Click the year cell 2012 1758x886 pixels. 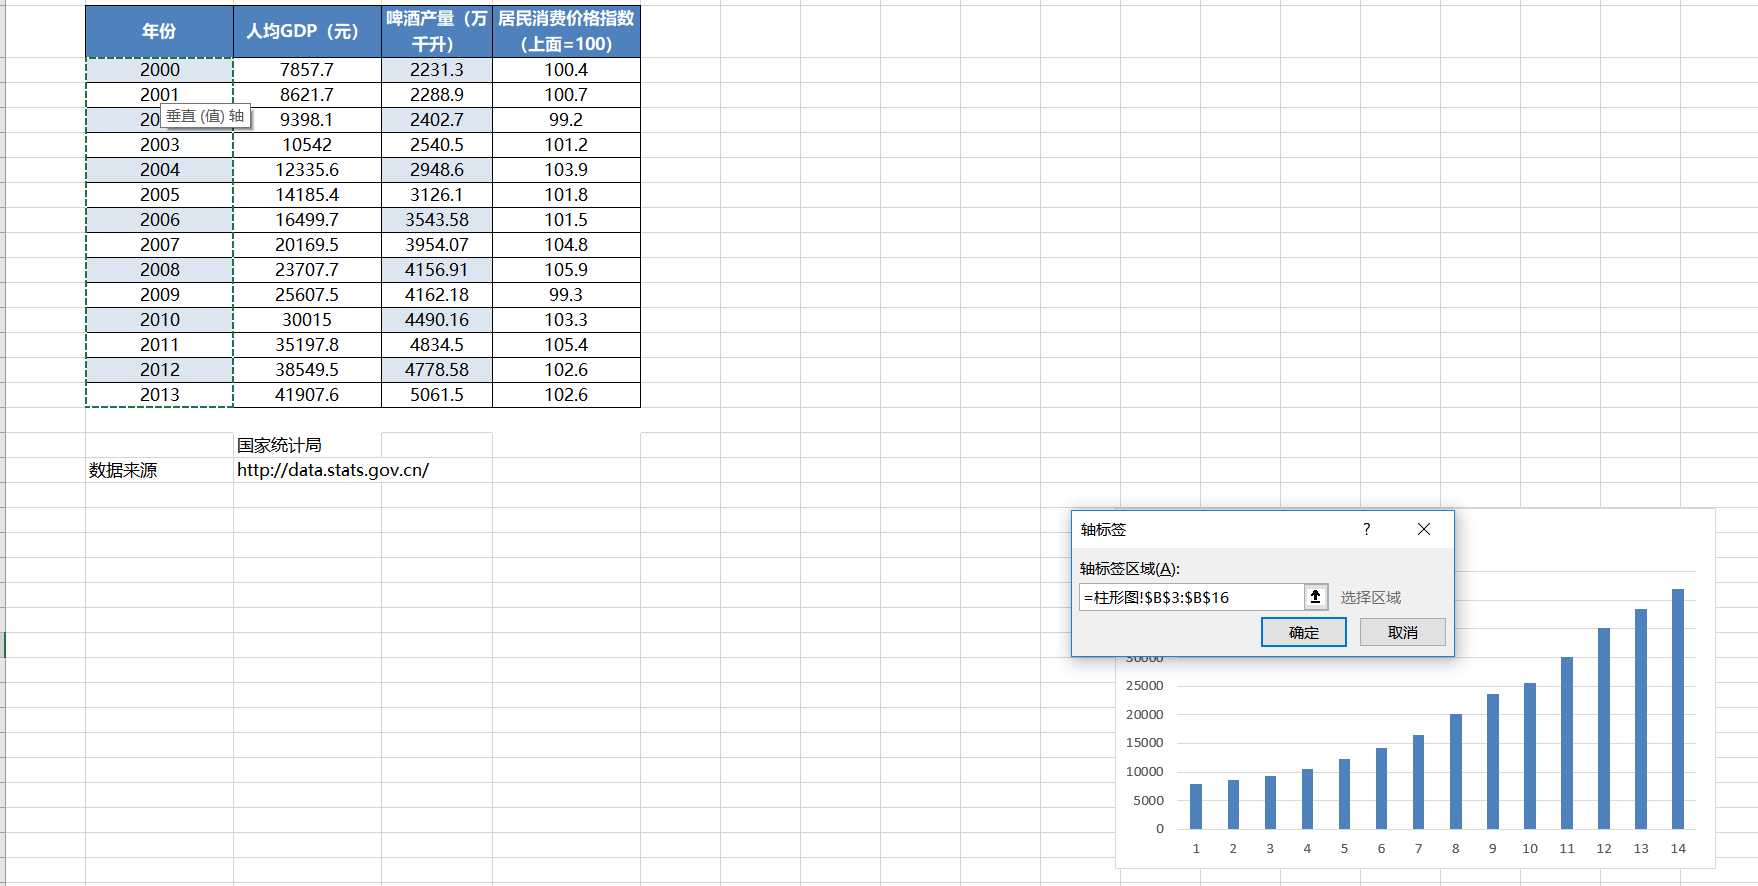(160, 370)
